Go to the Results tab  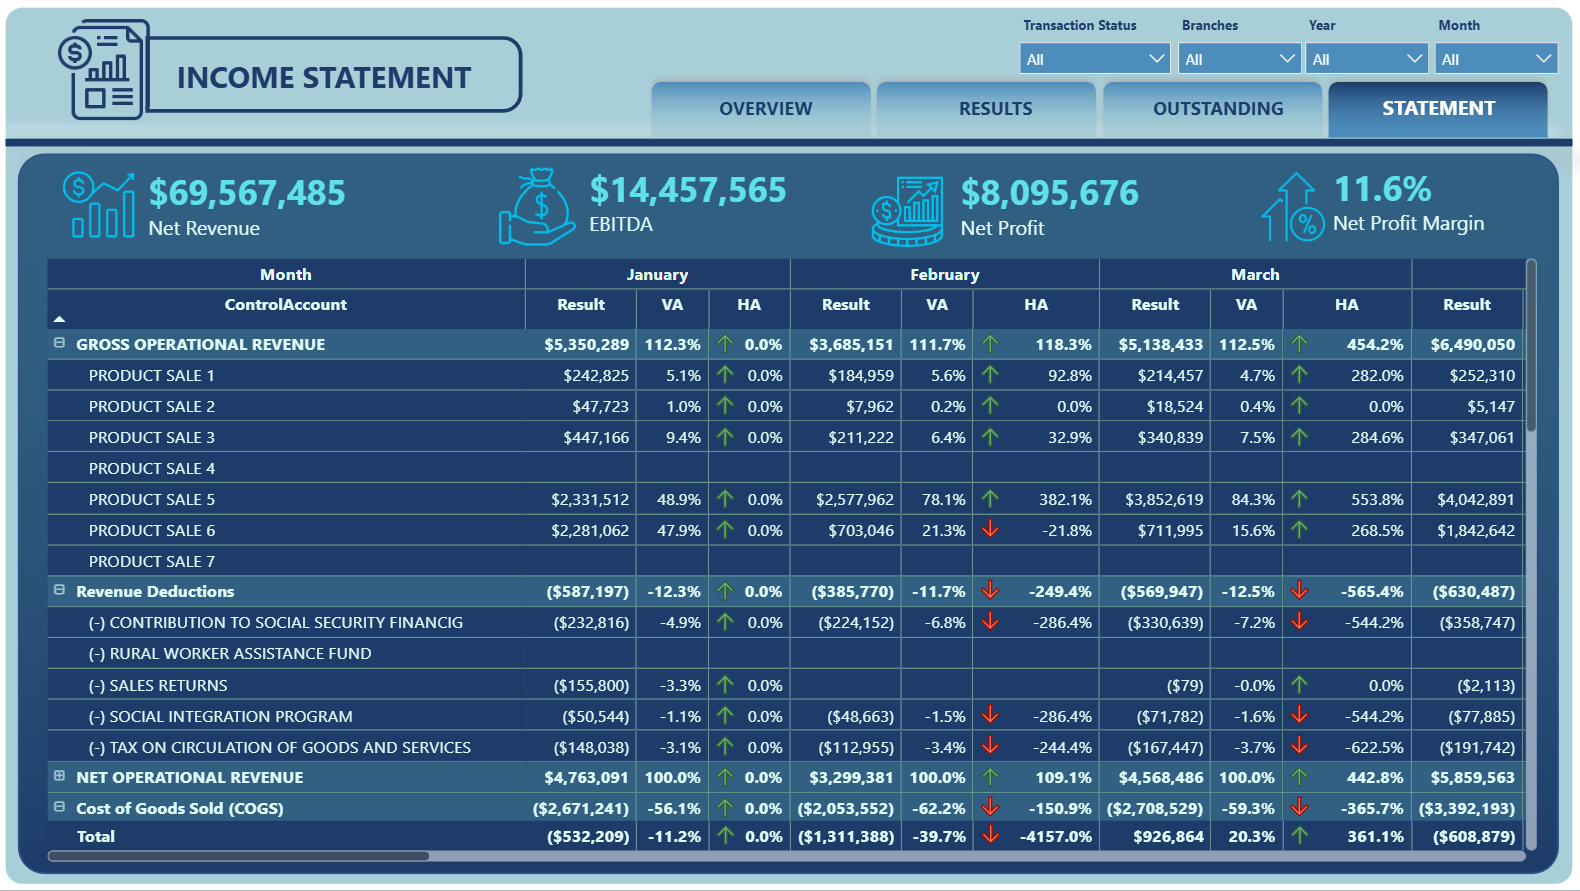[x=995, y=109]
